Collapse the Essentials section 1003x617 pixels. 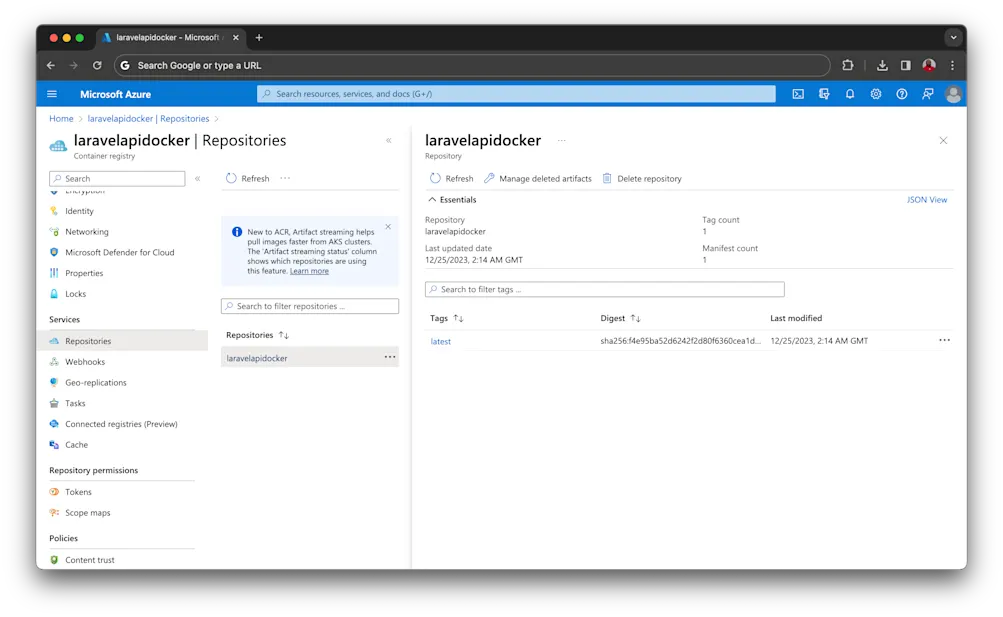click(x=453, y=199)
